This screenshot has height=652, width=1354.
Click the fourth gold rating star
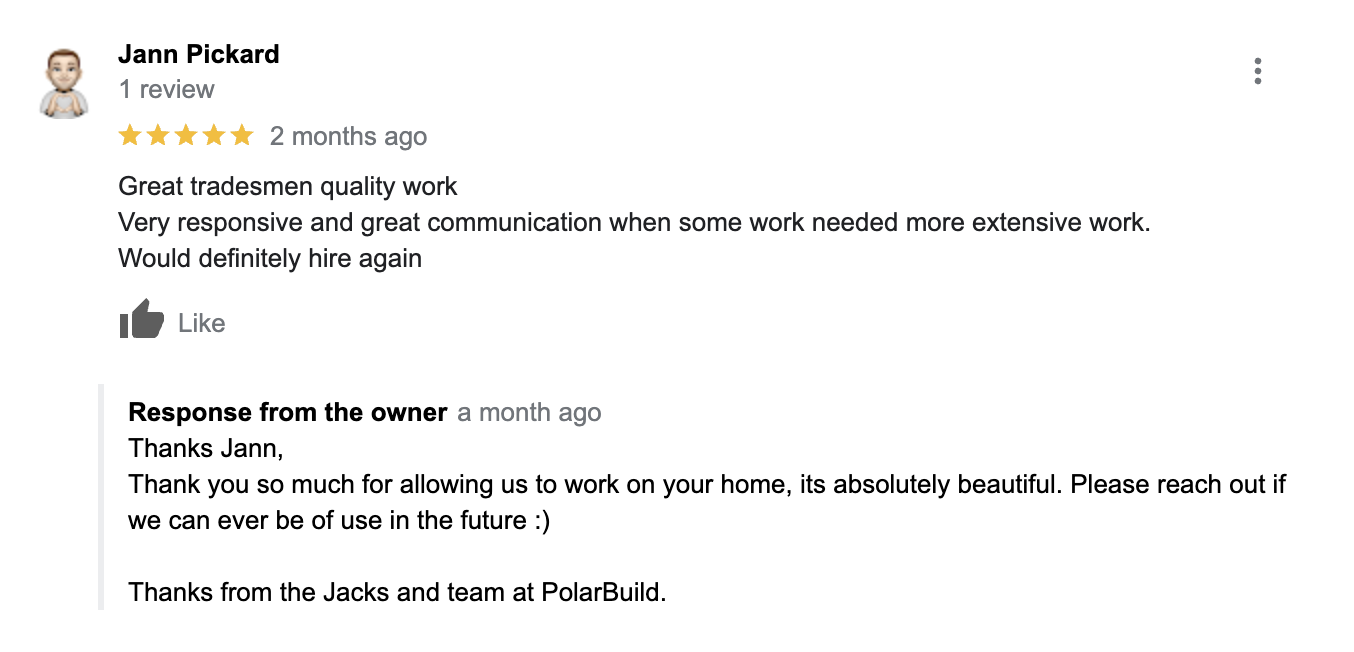click(x=214, y=136)
